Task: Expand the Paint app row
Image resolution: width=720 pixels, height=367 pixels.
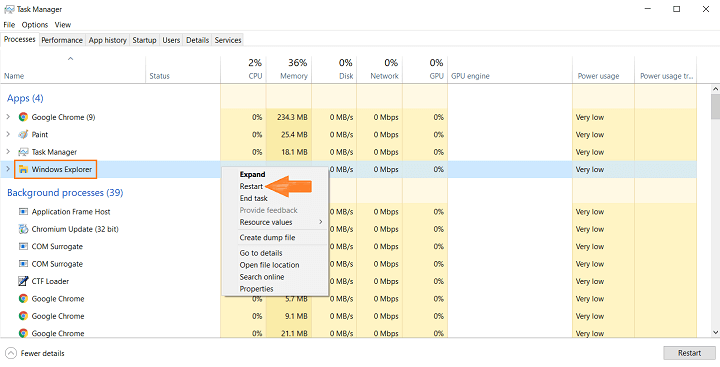Action: pos(8,135)
